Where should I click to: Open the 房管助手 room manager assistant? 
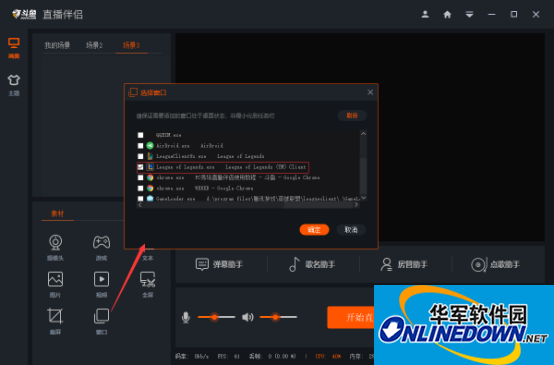(404, 264)
